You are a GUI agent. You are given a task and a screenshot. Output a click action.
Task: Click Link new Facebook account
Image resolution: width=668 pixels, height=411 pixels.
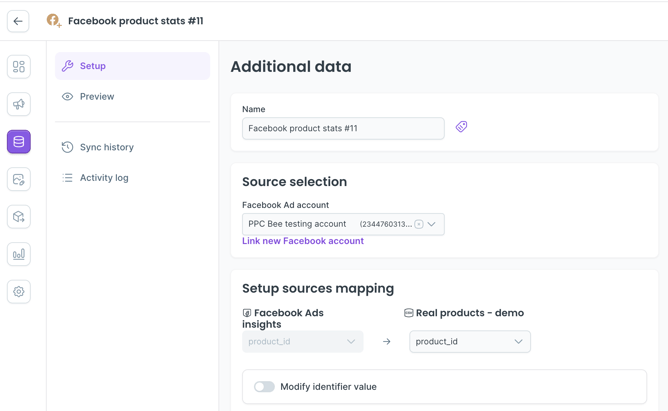303,241
